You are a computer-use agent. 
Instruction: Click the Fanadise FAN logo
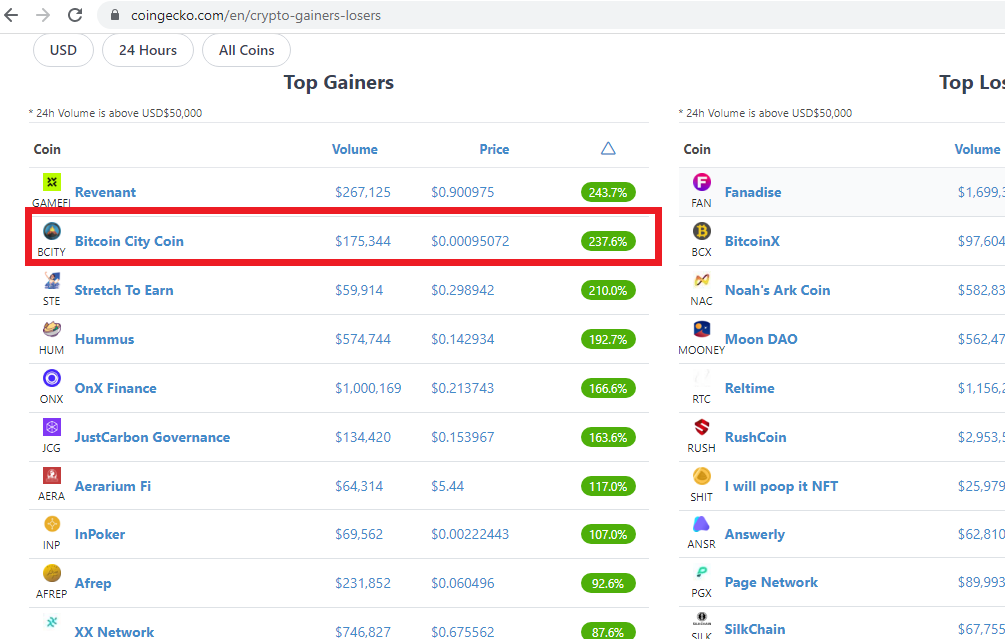coord(702,182)
